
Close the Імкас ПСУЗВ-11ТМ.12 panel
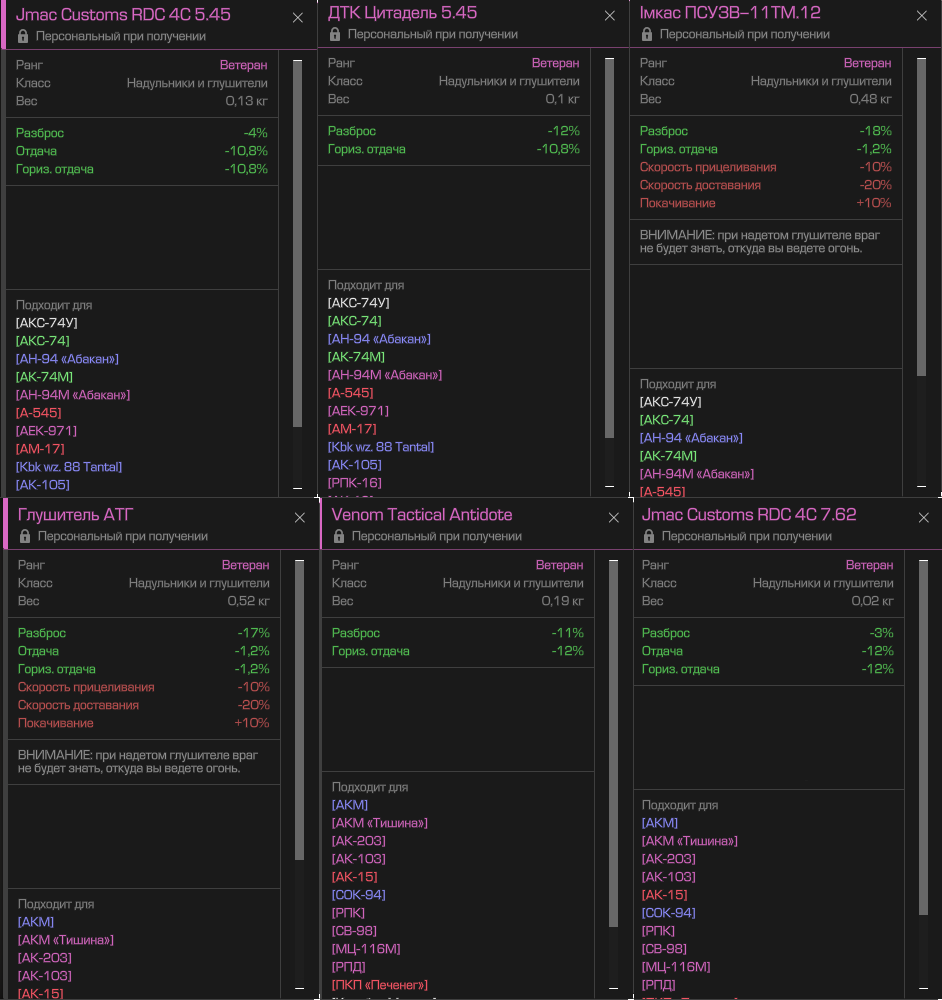[x=922, y=16]
